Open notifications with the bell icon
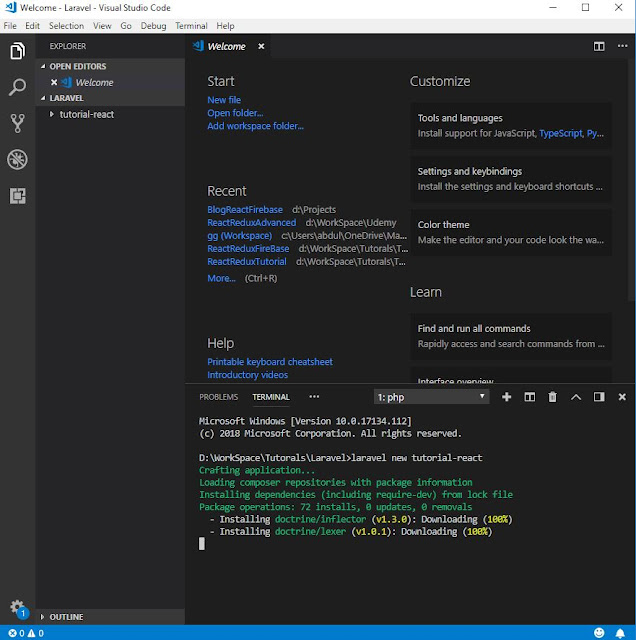The height and width of the screenshot is (640, 636). tap(620, 633)
